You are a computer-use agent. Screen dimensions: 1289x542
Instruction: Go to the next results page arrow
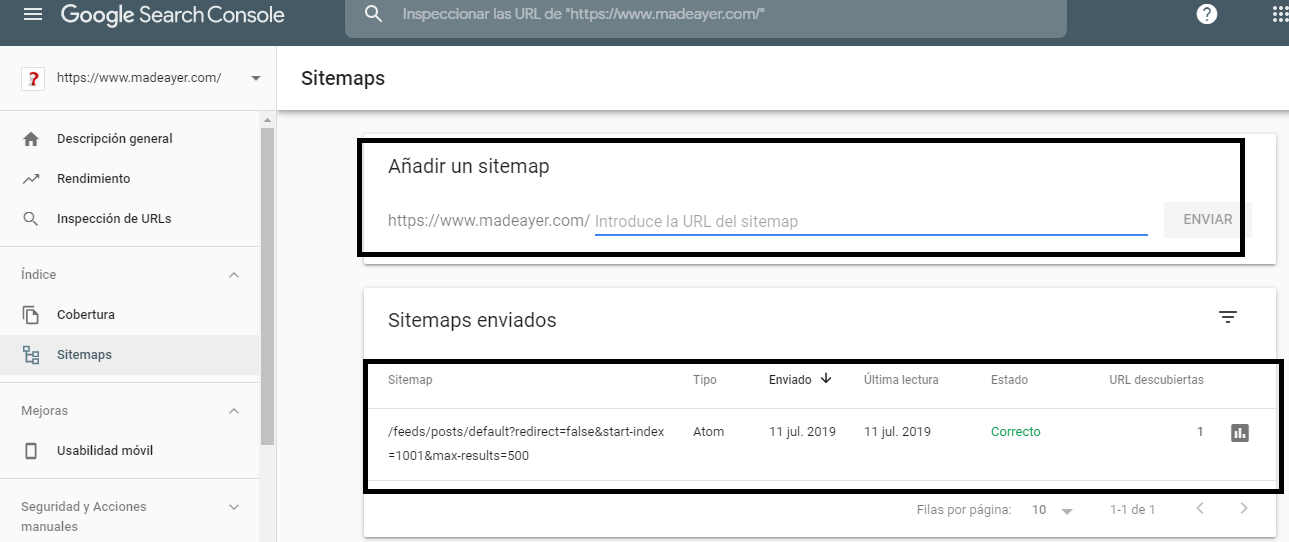click(1244, 509)
